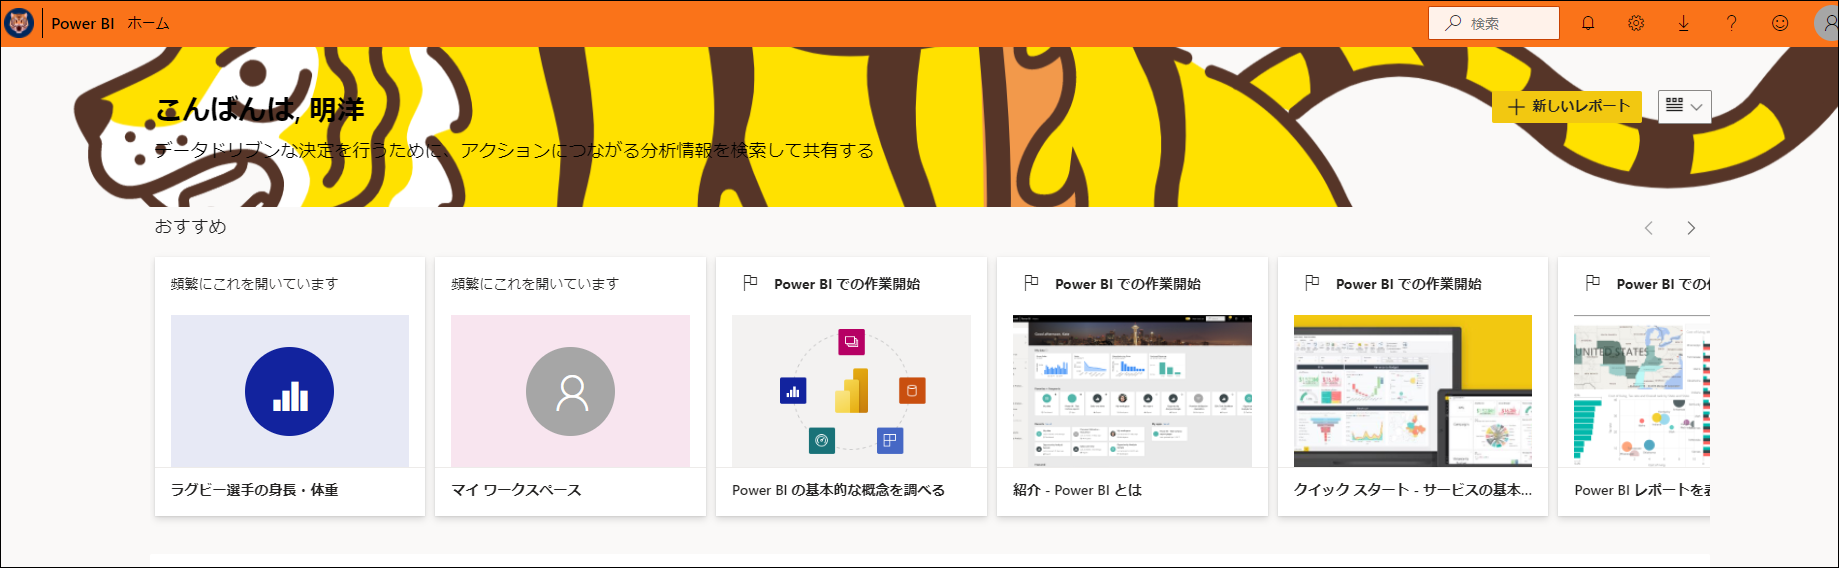
Task: Click ラグビー選手の身長・体重 title text
Action: tap(254, 490)
